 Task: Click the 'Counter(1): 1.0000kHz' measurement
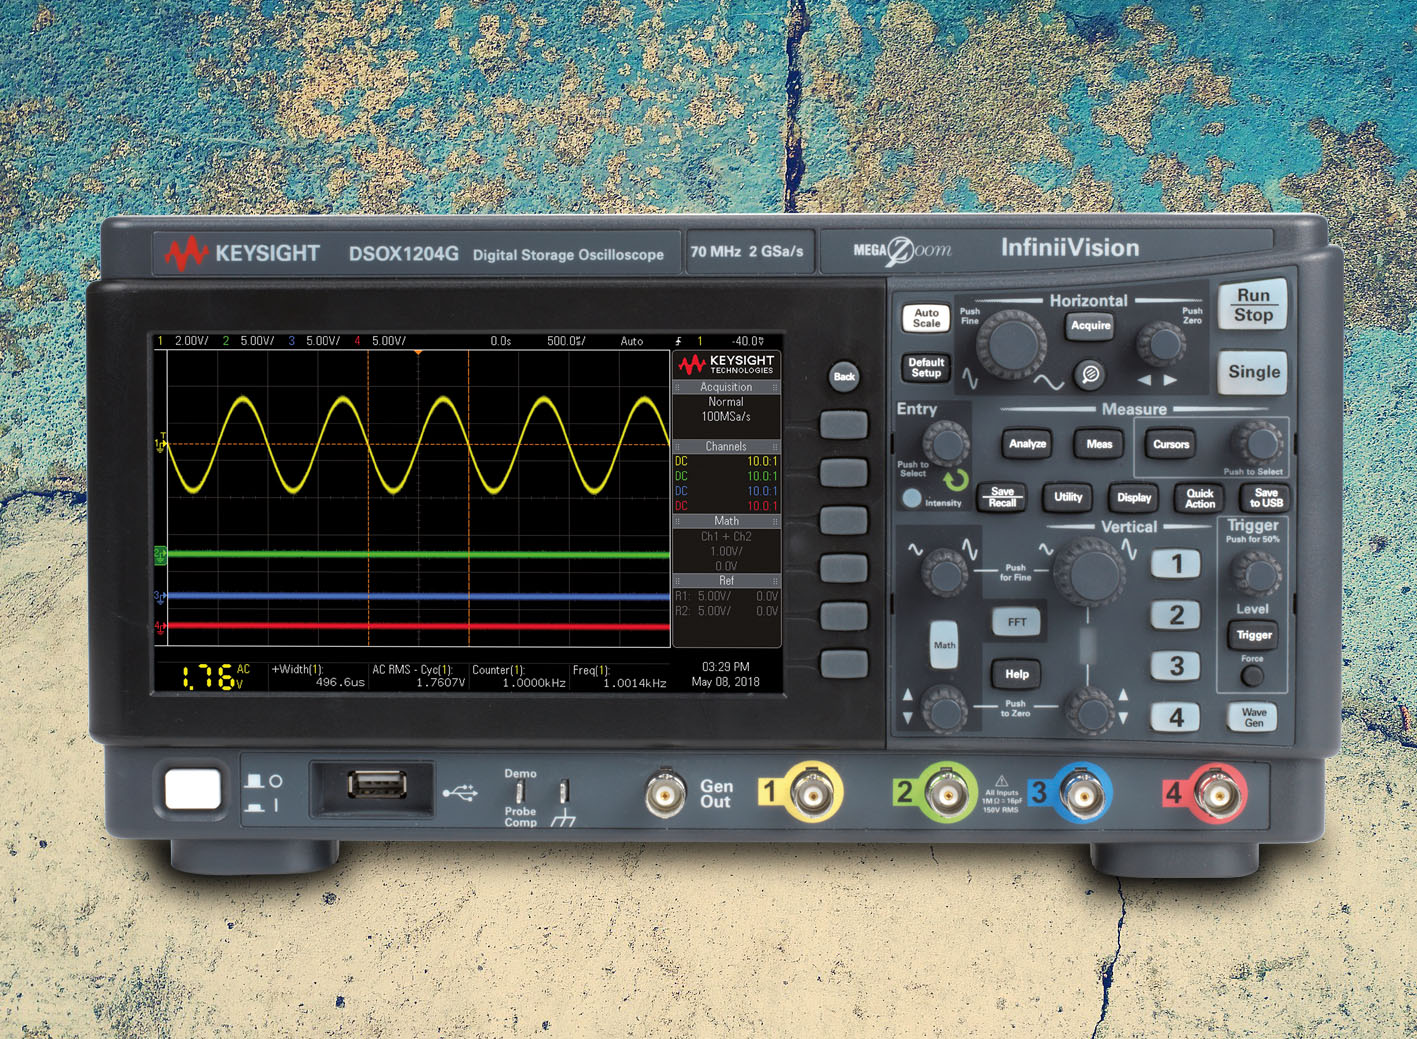pyautogui.click(x=519, y=677)
